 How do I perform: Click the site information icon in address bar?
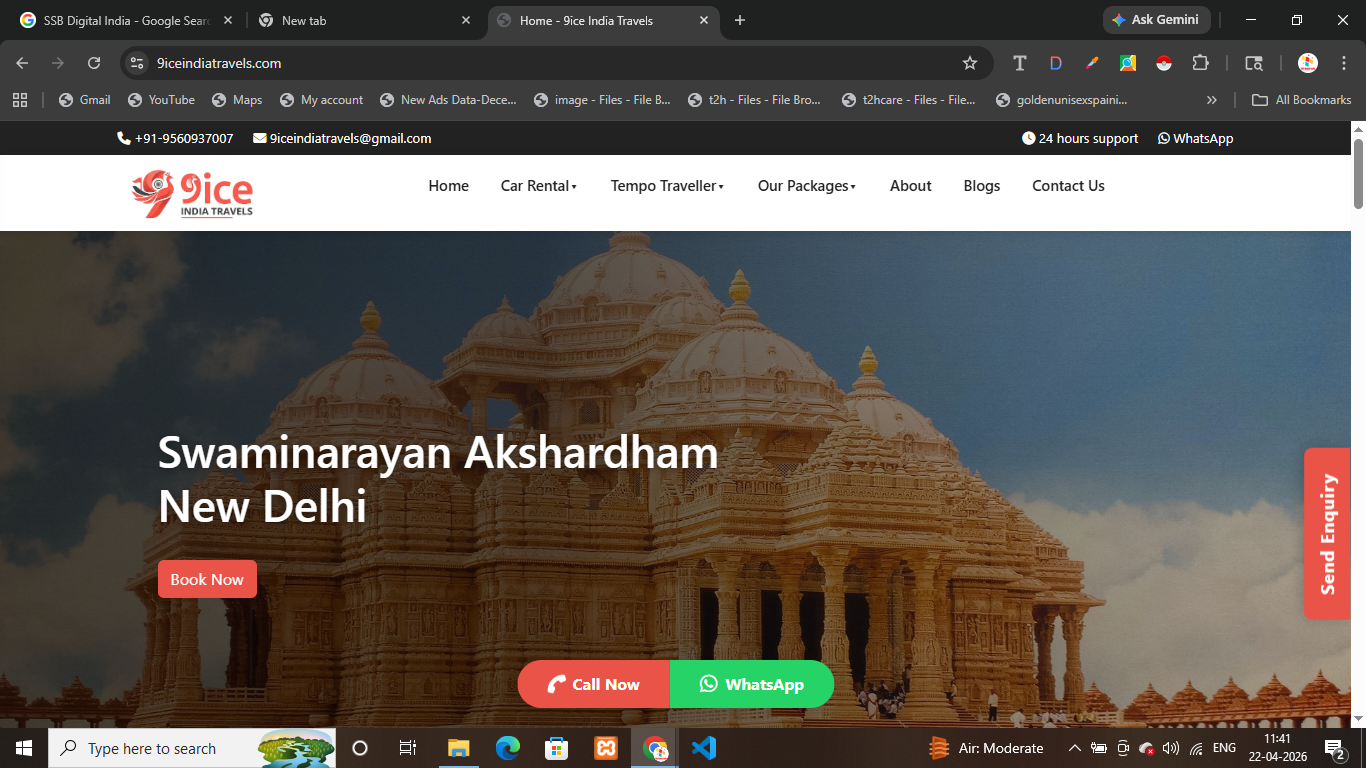coord(137,63)
